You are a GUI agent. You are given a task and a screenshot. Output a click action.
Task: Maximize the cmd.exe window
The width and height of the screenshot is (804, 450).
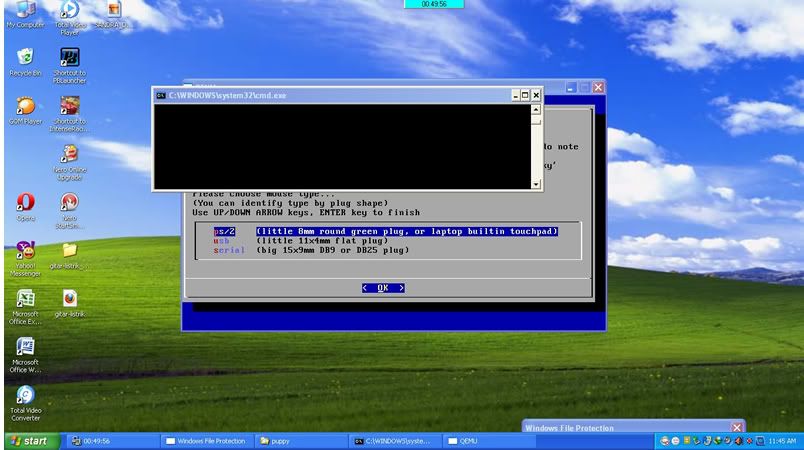click(525, 95)
